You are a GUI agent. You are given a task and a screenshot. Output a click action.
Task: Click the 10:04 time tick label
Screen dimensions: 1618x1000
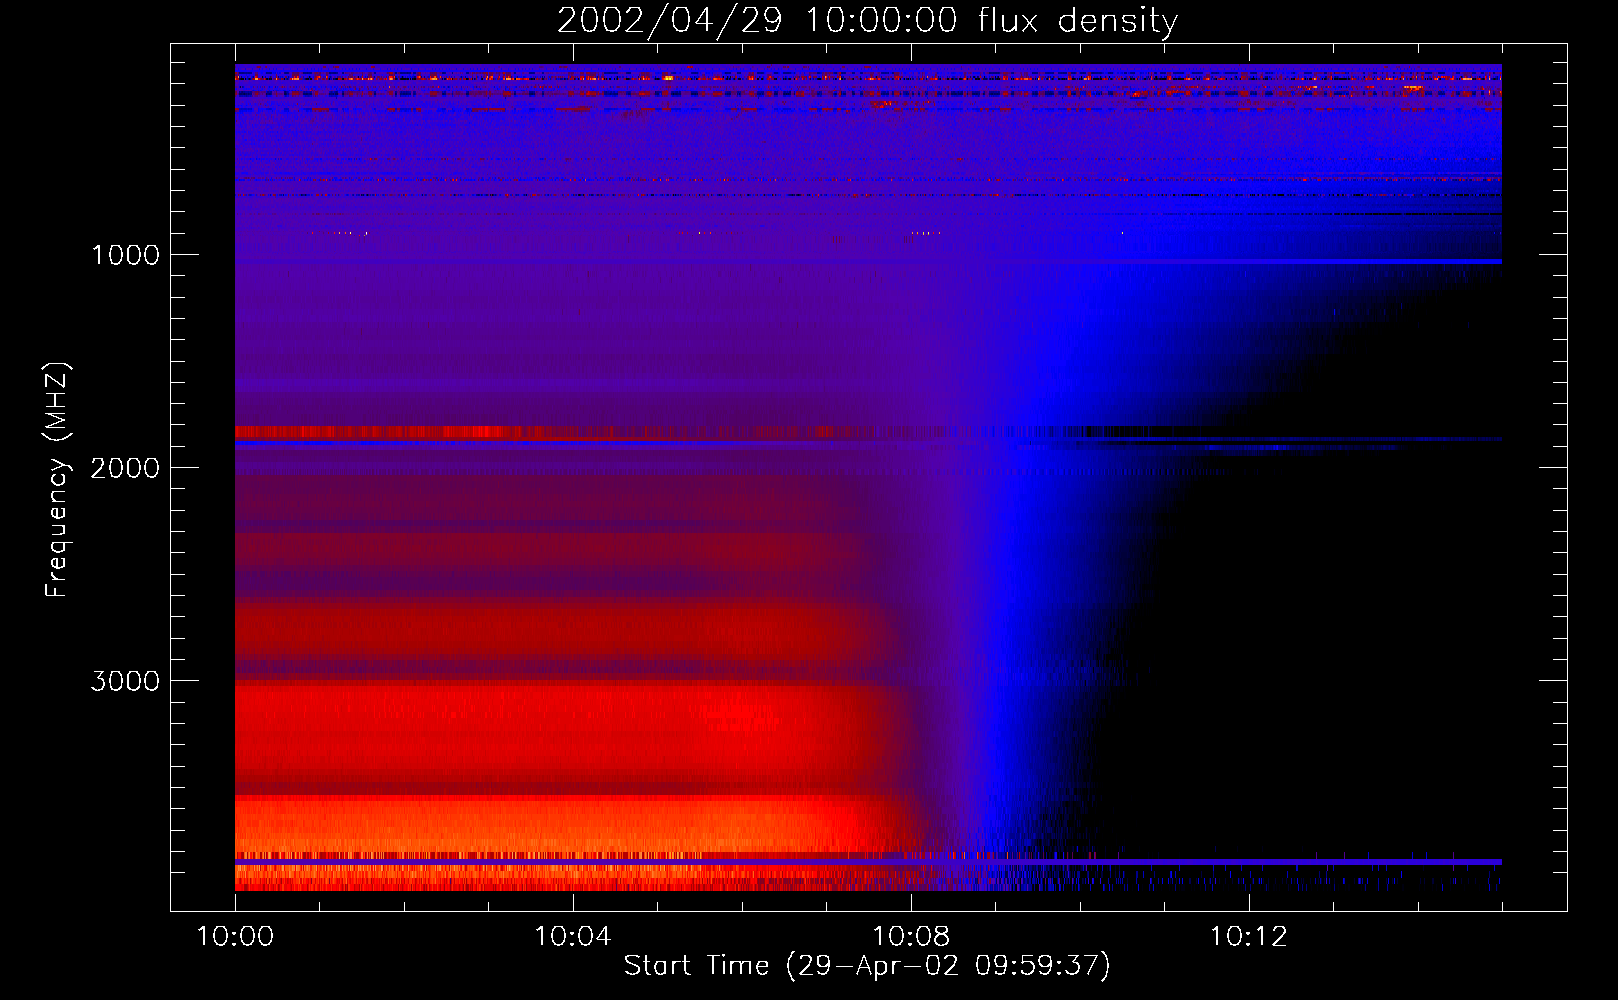coord(573,937)
